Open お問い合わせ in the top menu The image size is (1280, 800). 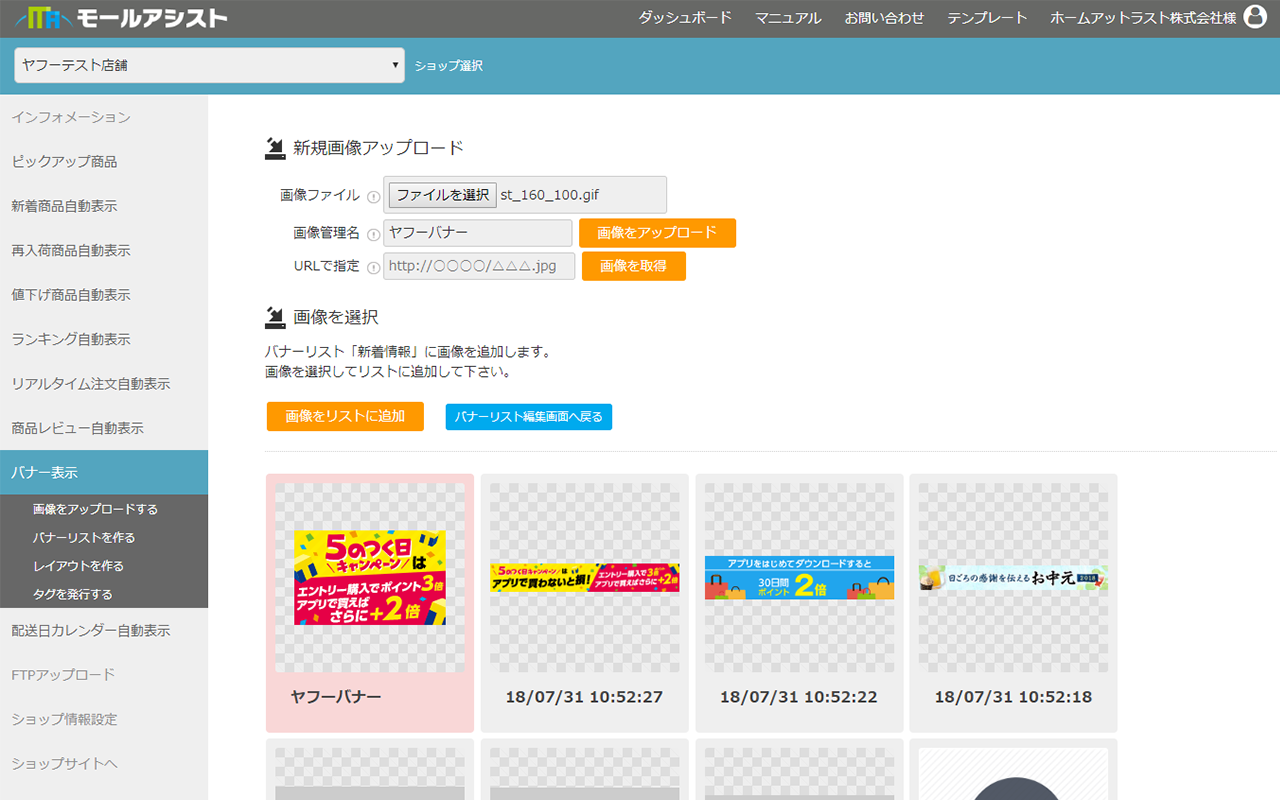[884, 18]
